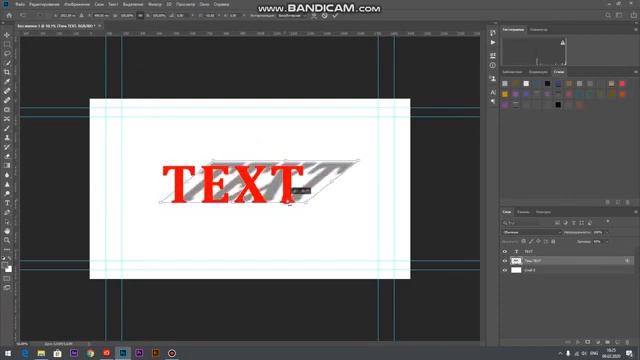Switch to the Paths tab in Layers group
This screenshot has height=360, width=640.
543,212
